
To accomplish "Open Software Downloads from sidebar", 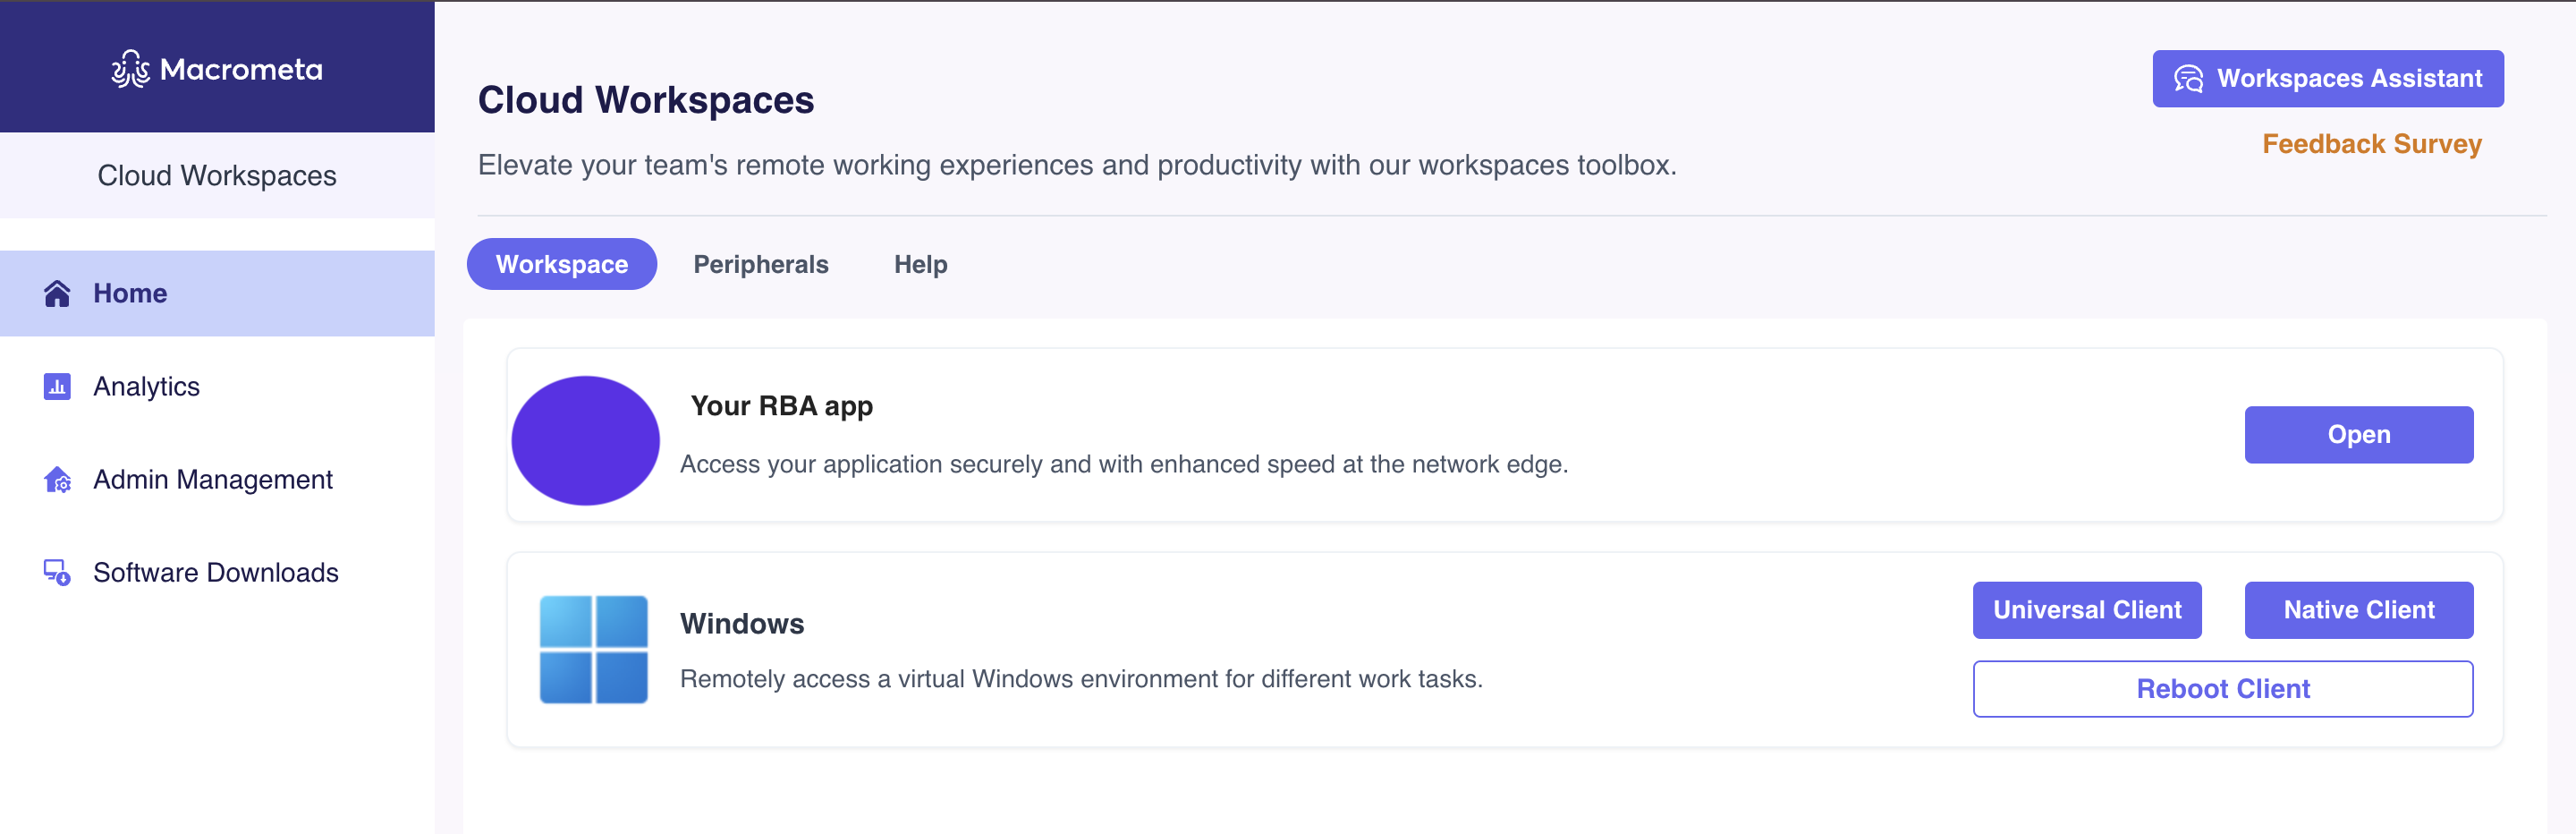I will pos(215,572).
